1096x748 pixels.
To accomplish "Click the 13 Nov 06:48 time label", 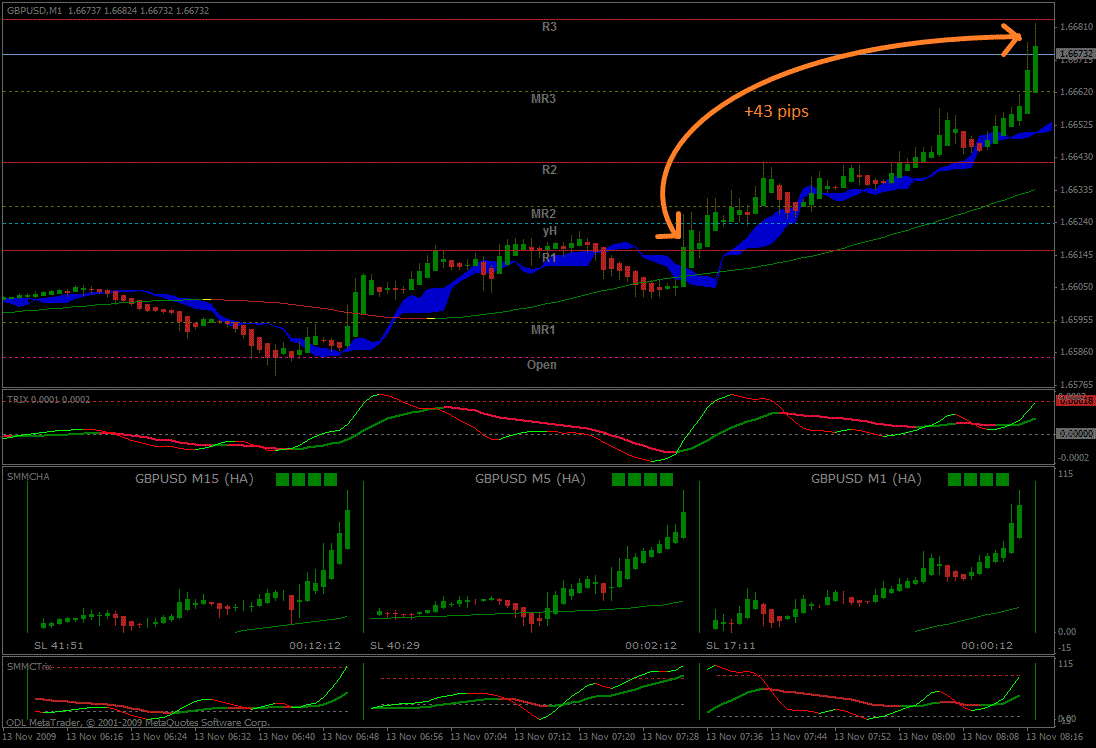I will tap(350, 736).
